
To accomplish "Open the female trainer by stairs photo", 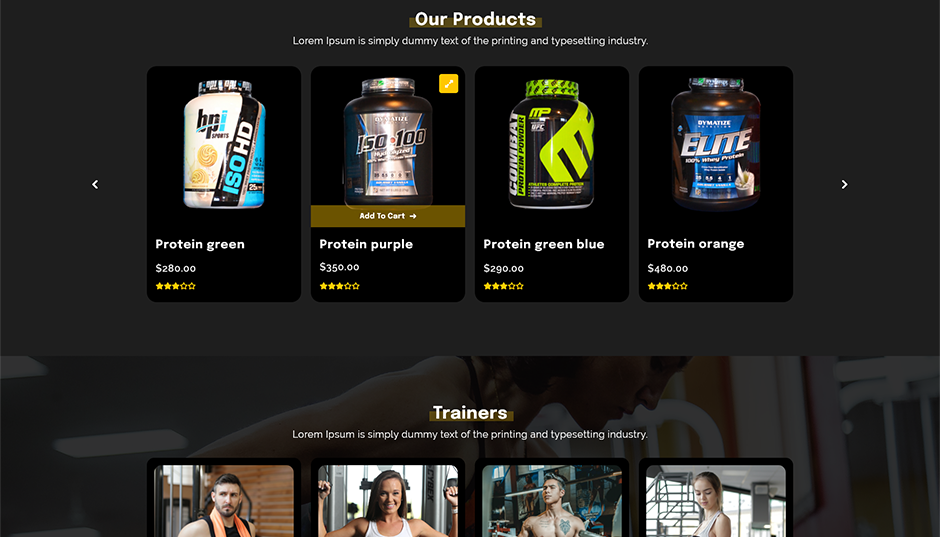I will [716, 501].
